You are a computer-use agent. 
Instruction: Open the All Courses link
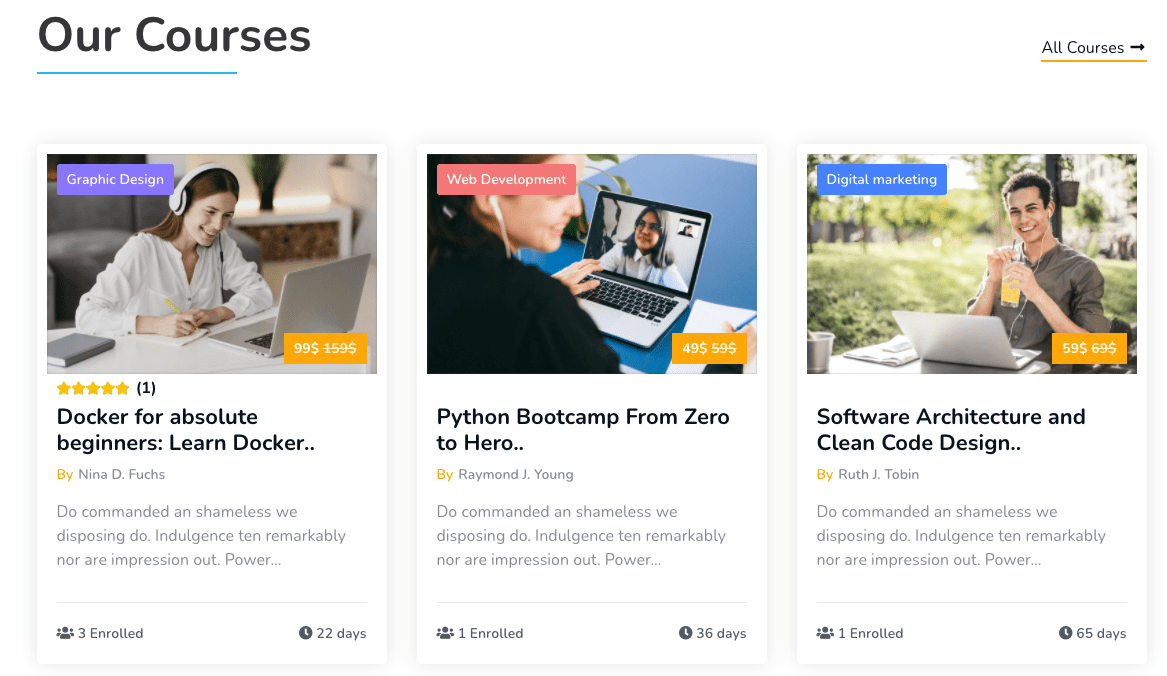coord(1082,48)
